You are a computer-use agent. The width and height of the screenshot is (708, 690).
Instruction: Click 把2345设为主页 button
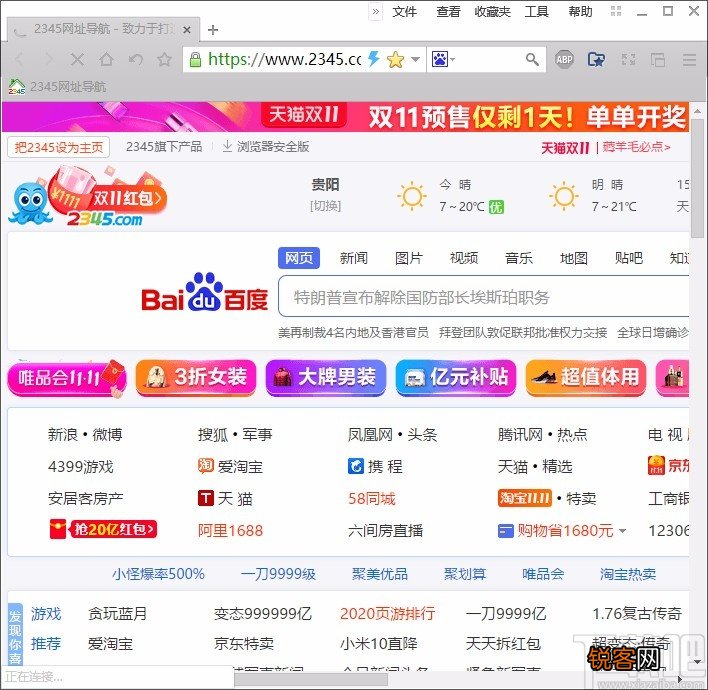tap(58, 147)
